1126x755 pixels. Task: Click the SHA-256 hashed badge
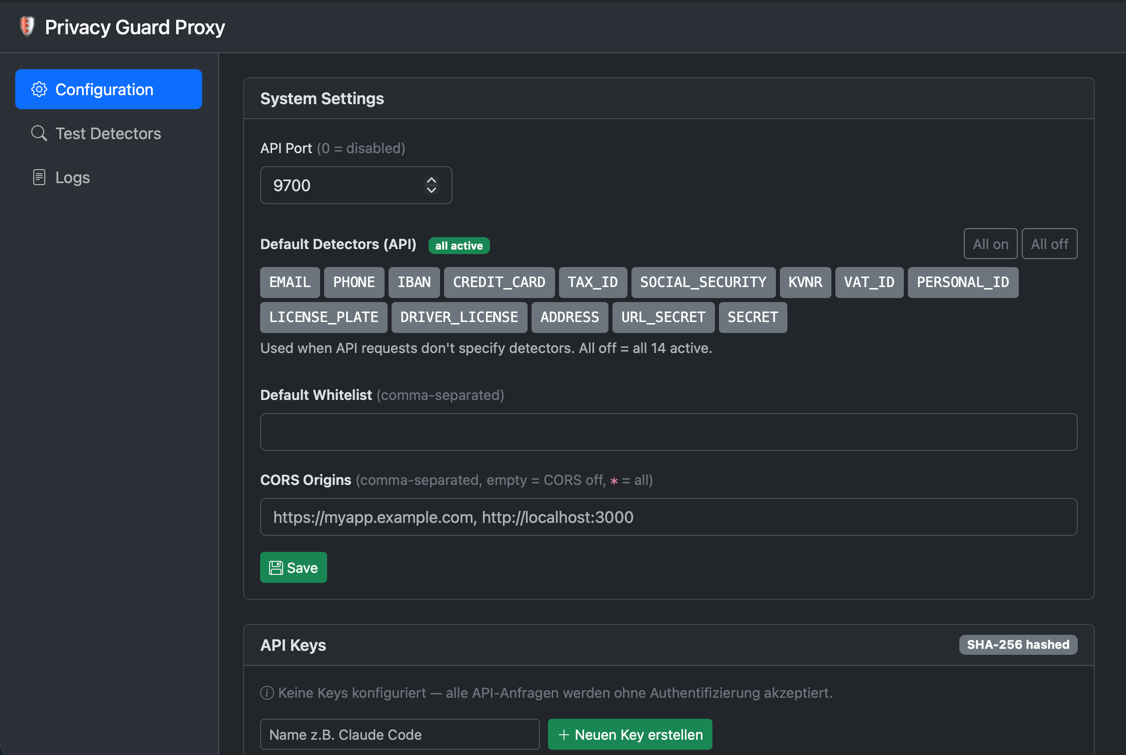pos(1018,645)
